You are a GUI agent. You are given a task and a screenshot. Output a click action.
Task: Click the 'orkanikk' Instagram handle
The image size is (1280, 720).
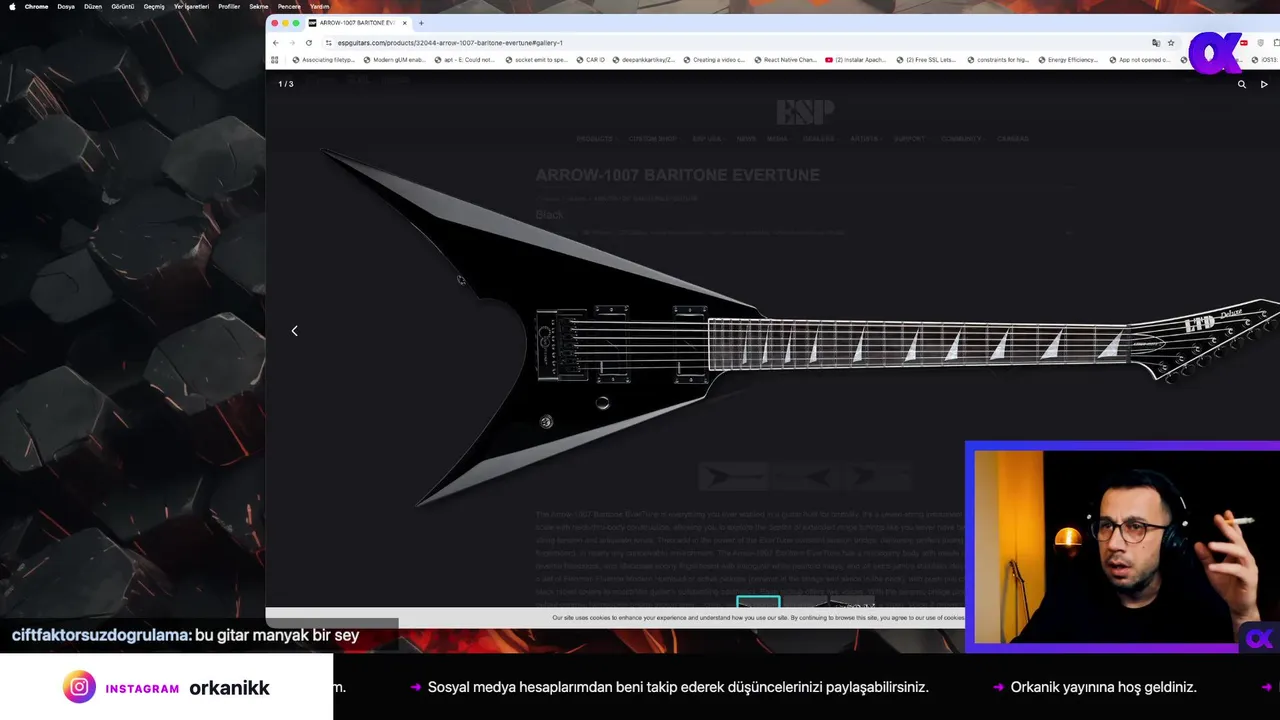pos(229,688)
